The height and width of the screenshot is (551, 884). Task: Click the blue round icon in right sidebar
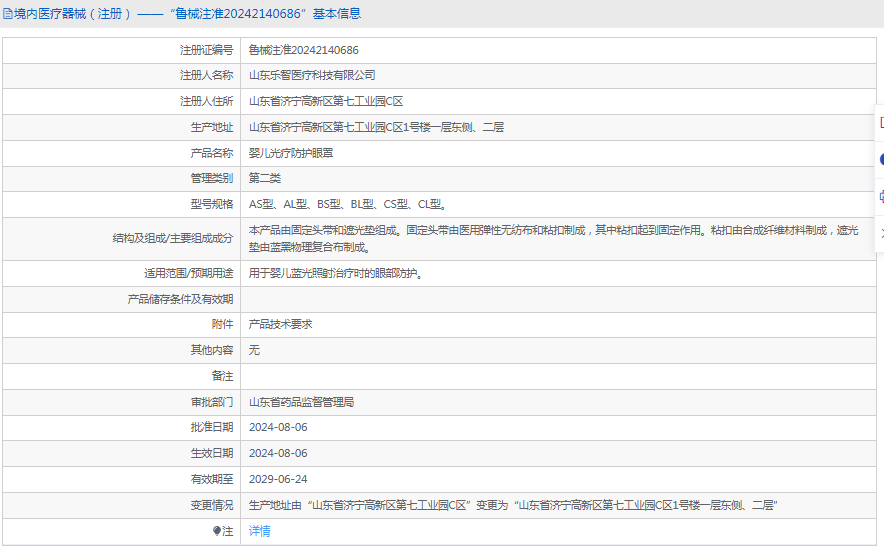coord(880,159)
